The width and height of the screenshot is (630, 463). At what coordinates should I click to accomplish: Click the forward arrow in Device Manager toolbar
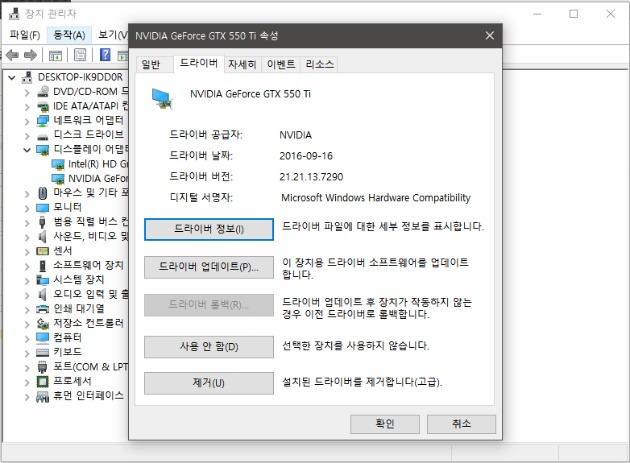point(31,55)
